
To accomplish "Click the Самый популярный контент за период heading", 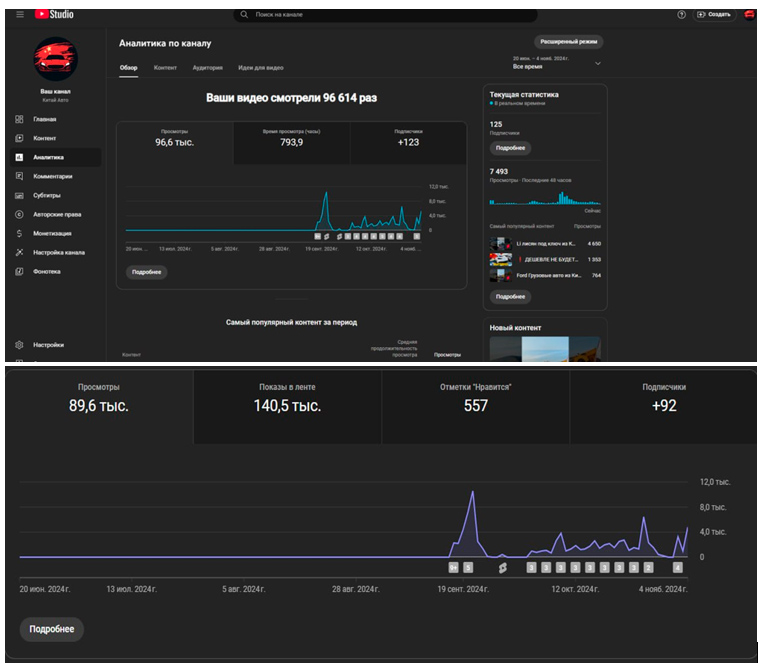I will click(291, 322).
